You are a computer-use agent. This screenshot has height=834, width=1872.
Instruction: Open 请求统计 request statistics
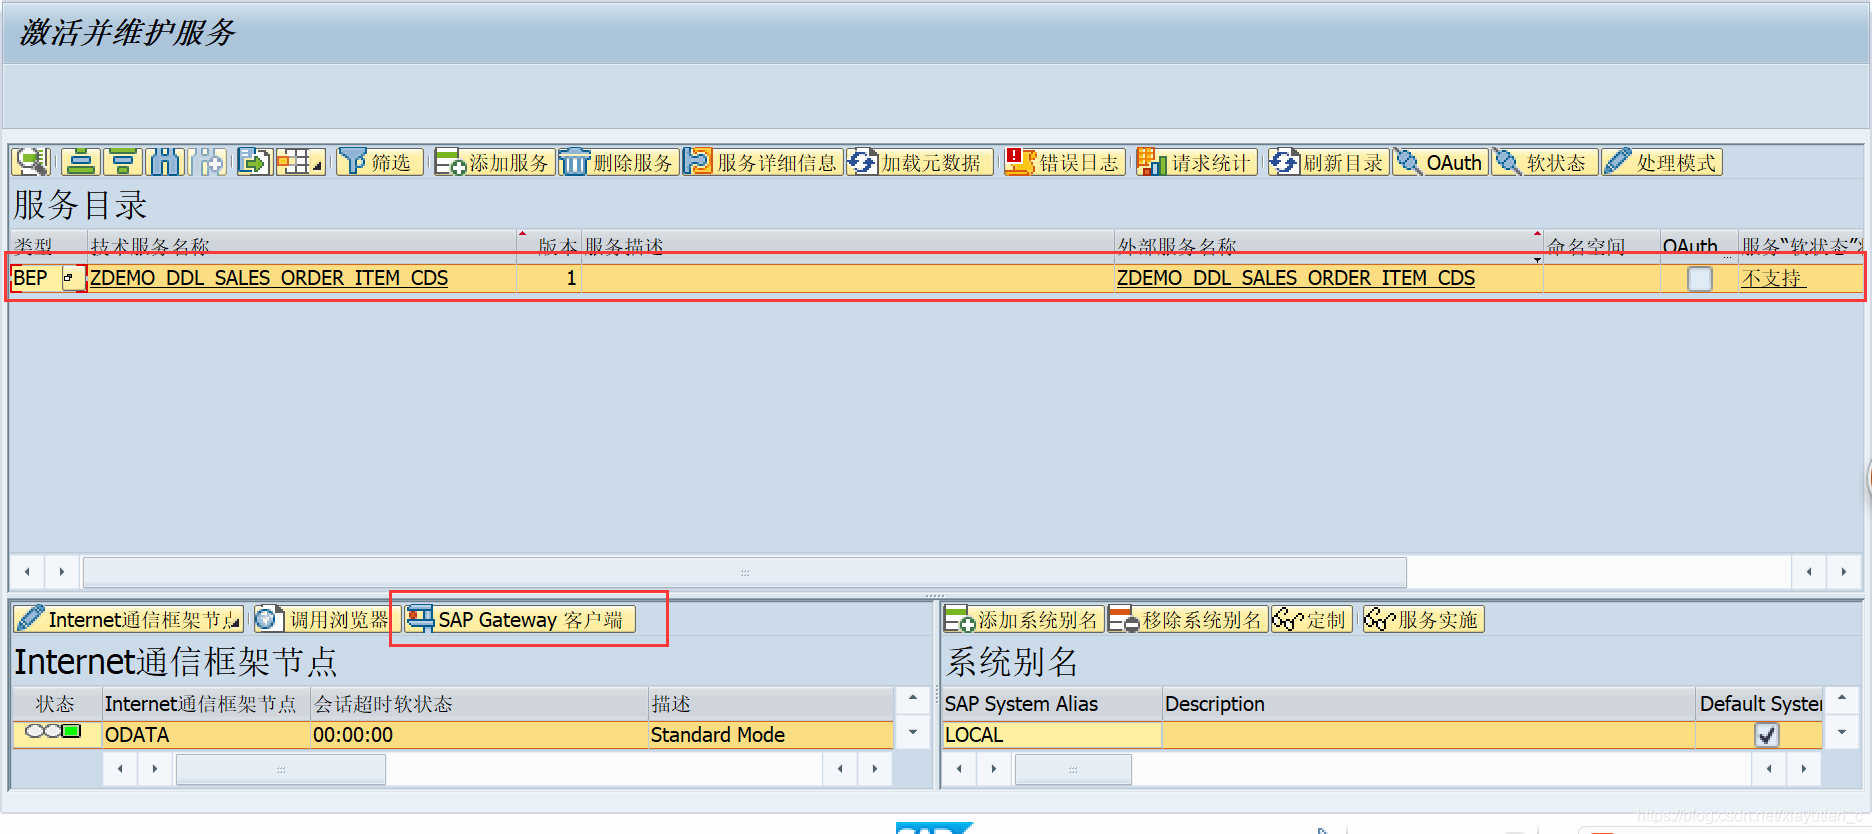1196,162
